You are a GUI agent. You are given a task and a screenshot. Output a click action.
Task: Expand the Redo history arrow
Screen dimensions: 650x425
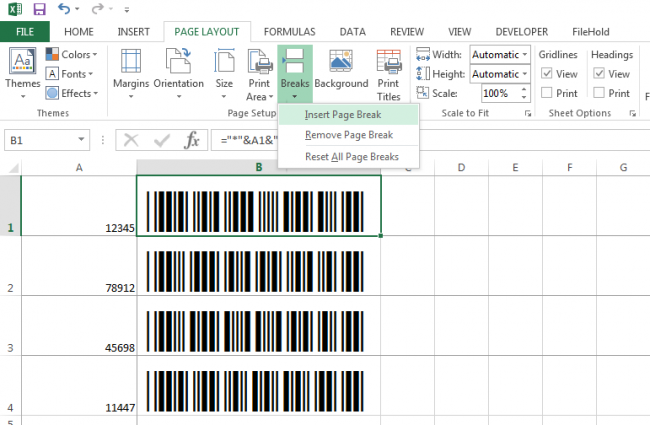pos(111,9)
